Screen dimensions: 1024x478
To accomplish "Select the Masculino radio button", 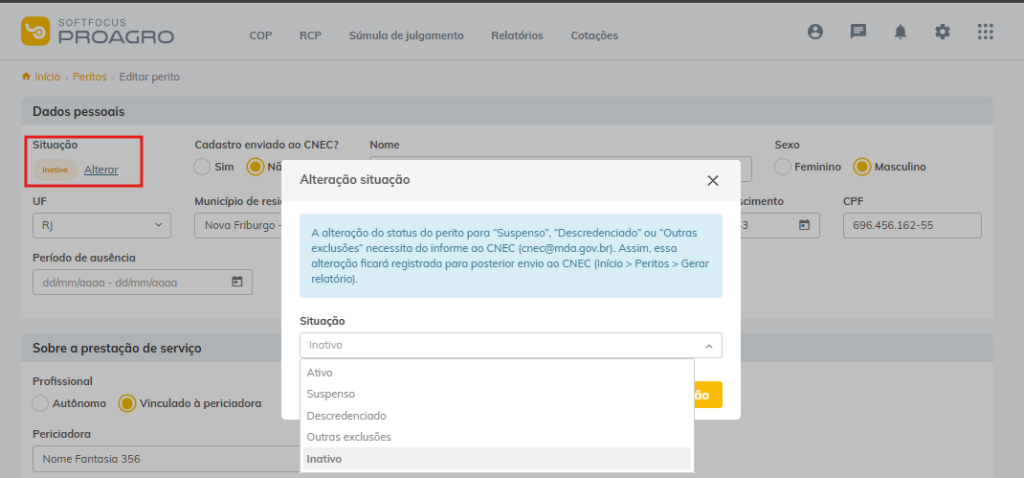I will click(x=862, y=167).
